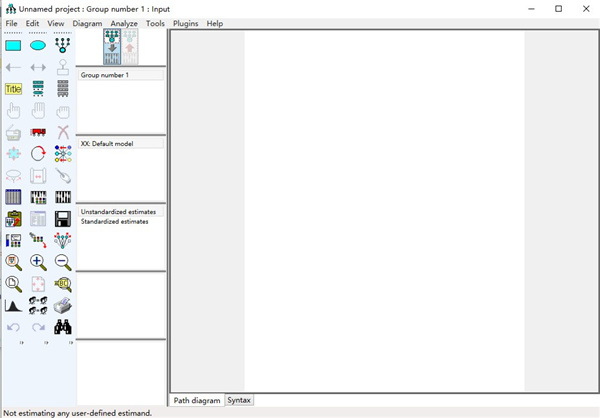Viewport: 600px width, 418px height.
Task: Select Group number 1 in groups panel
Action: click(105, 76)
